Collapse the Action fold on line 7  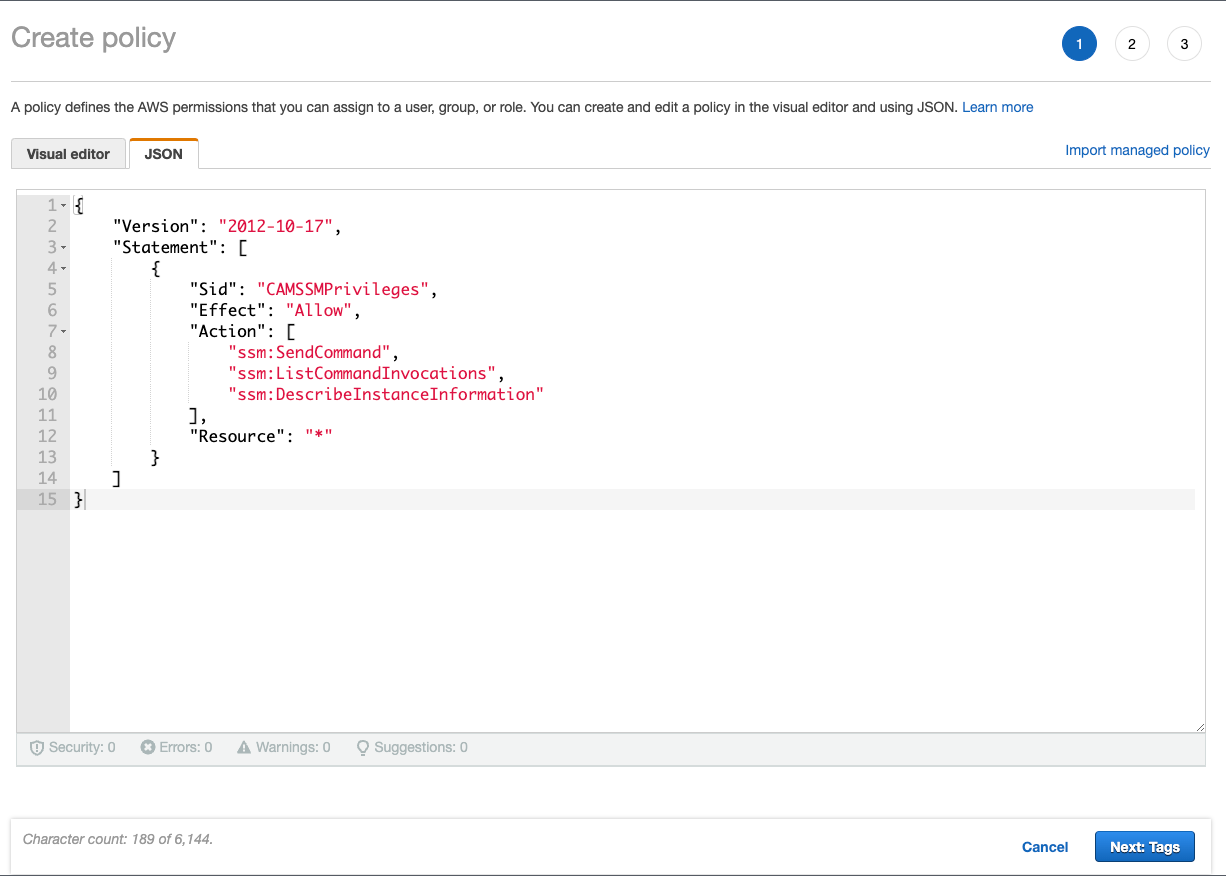click(64, 331)
